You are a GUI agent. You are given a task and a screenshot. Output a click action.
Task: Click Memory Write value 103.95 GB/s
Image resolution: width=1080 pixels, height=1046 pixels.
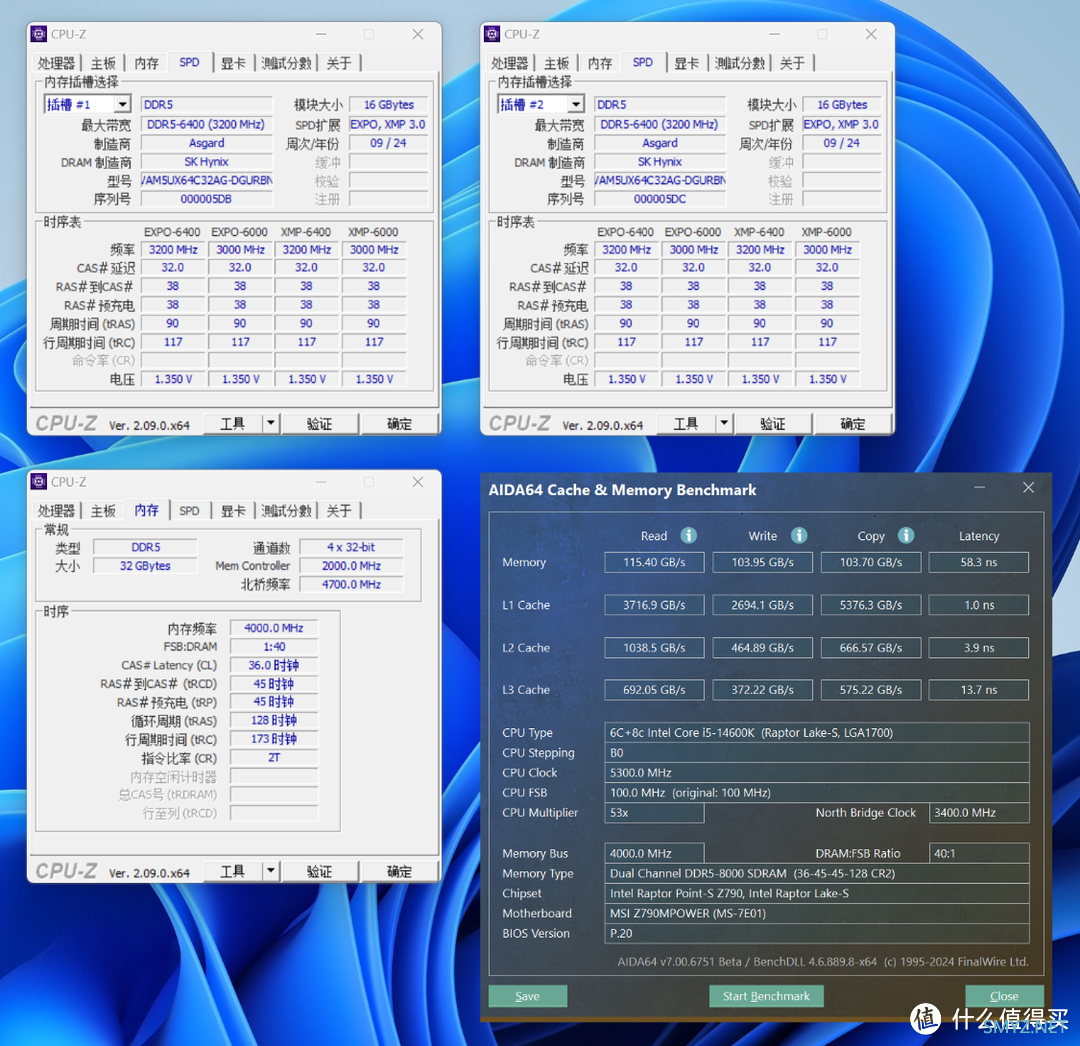coord(762,562)
